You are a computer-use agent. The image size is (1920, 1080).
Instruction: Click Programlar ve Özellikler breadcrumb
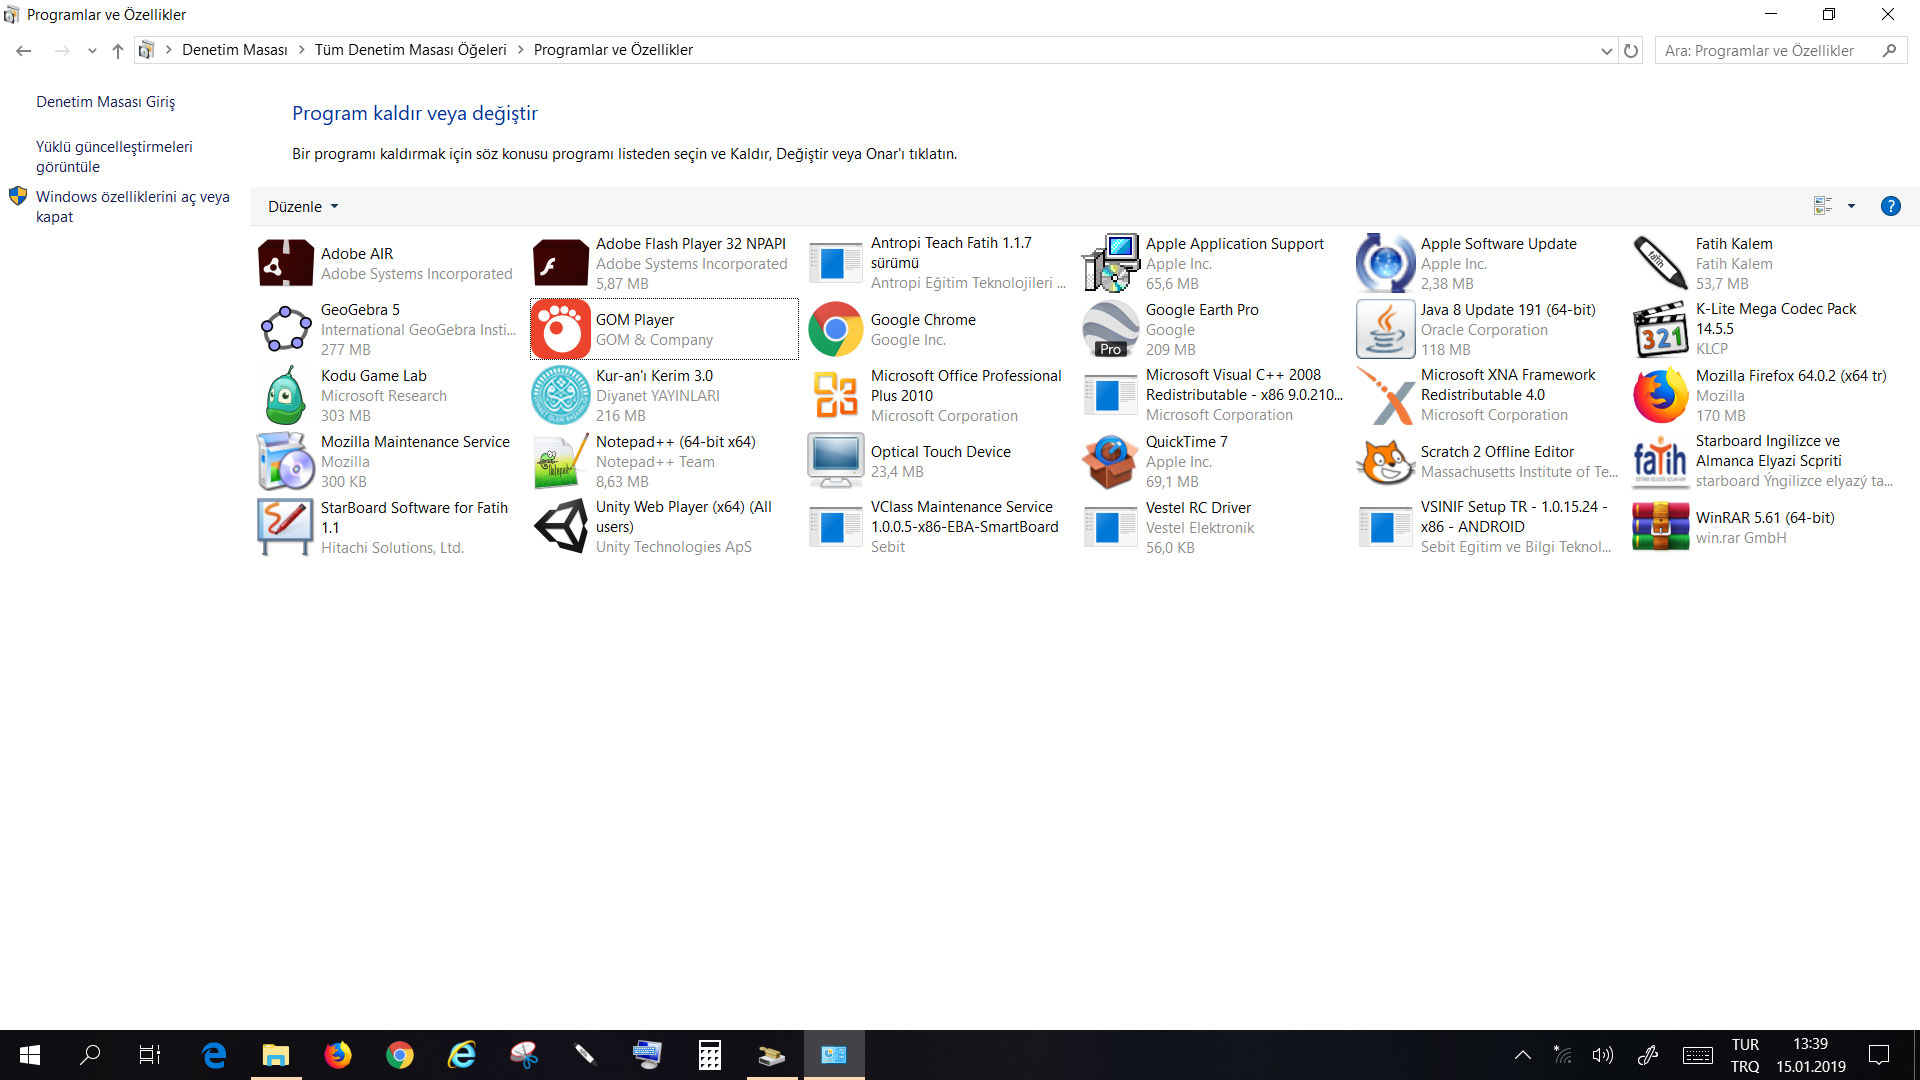tap(613, 50)
